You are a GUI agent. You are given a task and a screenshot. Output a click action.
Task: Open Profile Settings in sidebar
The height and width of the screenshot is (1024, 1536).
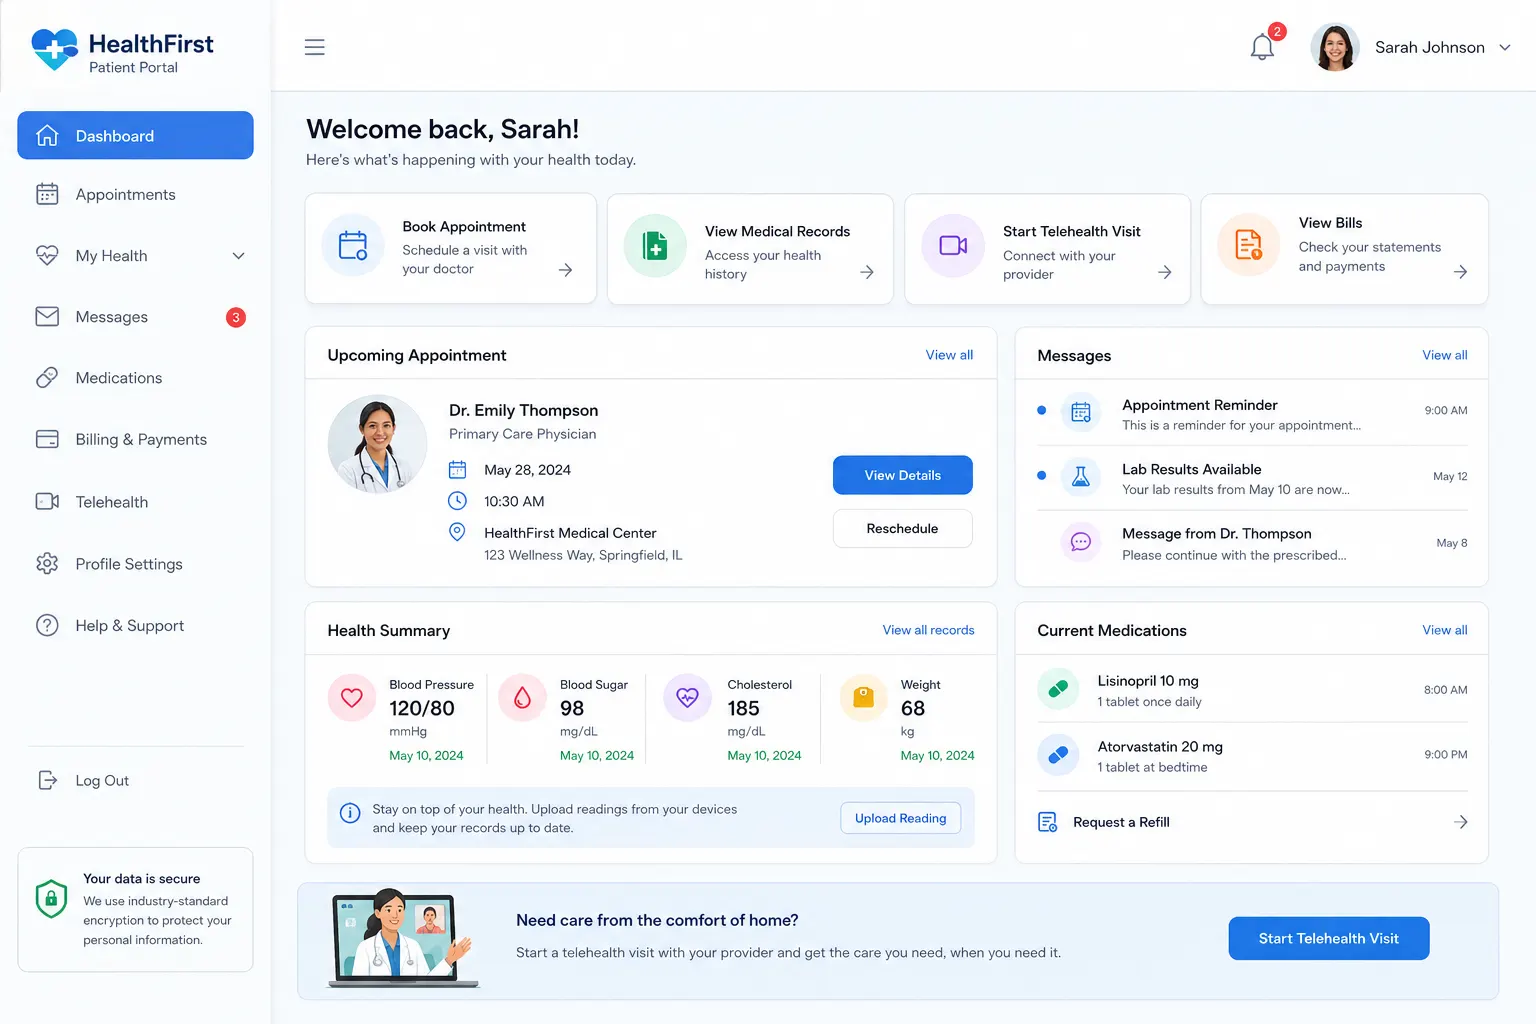point(135,564)
